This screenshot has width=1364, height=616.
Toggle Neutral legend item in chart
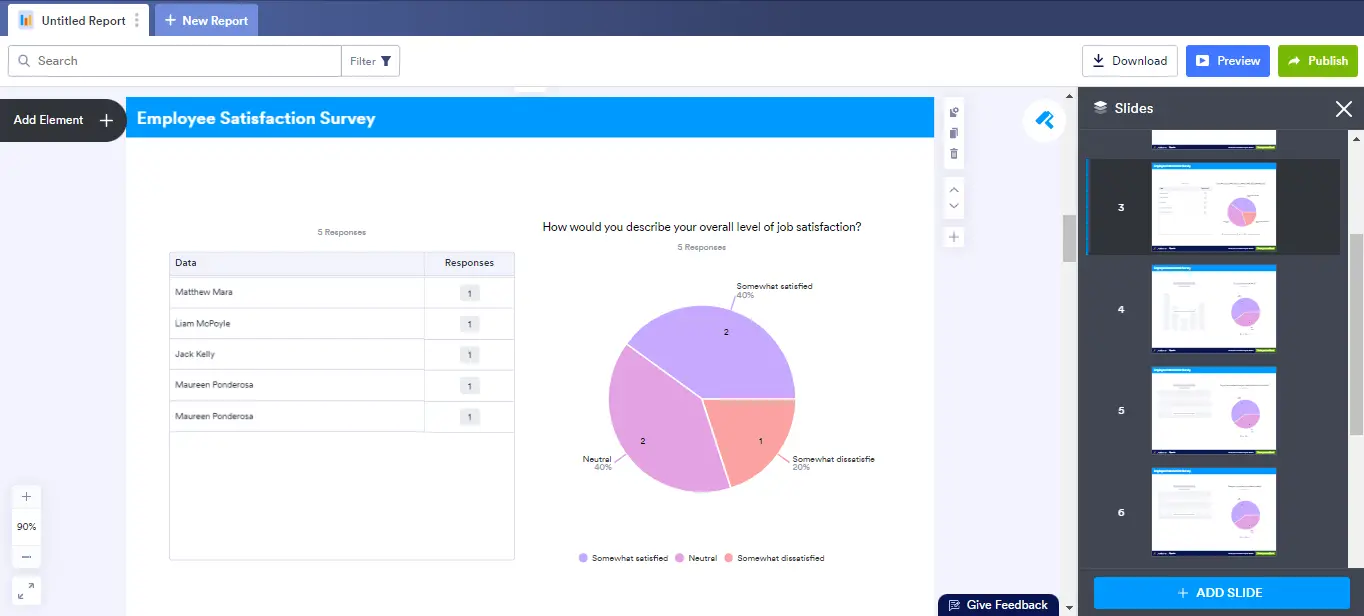[x=697, y=558]
